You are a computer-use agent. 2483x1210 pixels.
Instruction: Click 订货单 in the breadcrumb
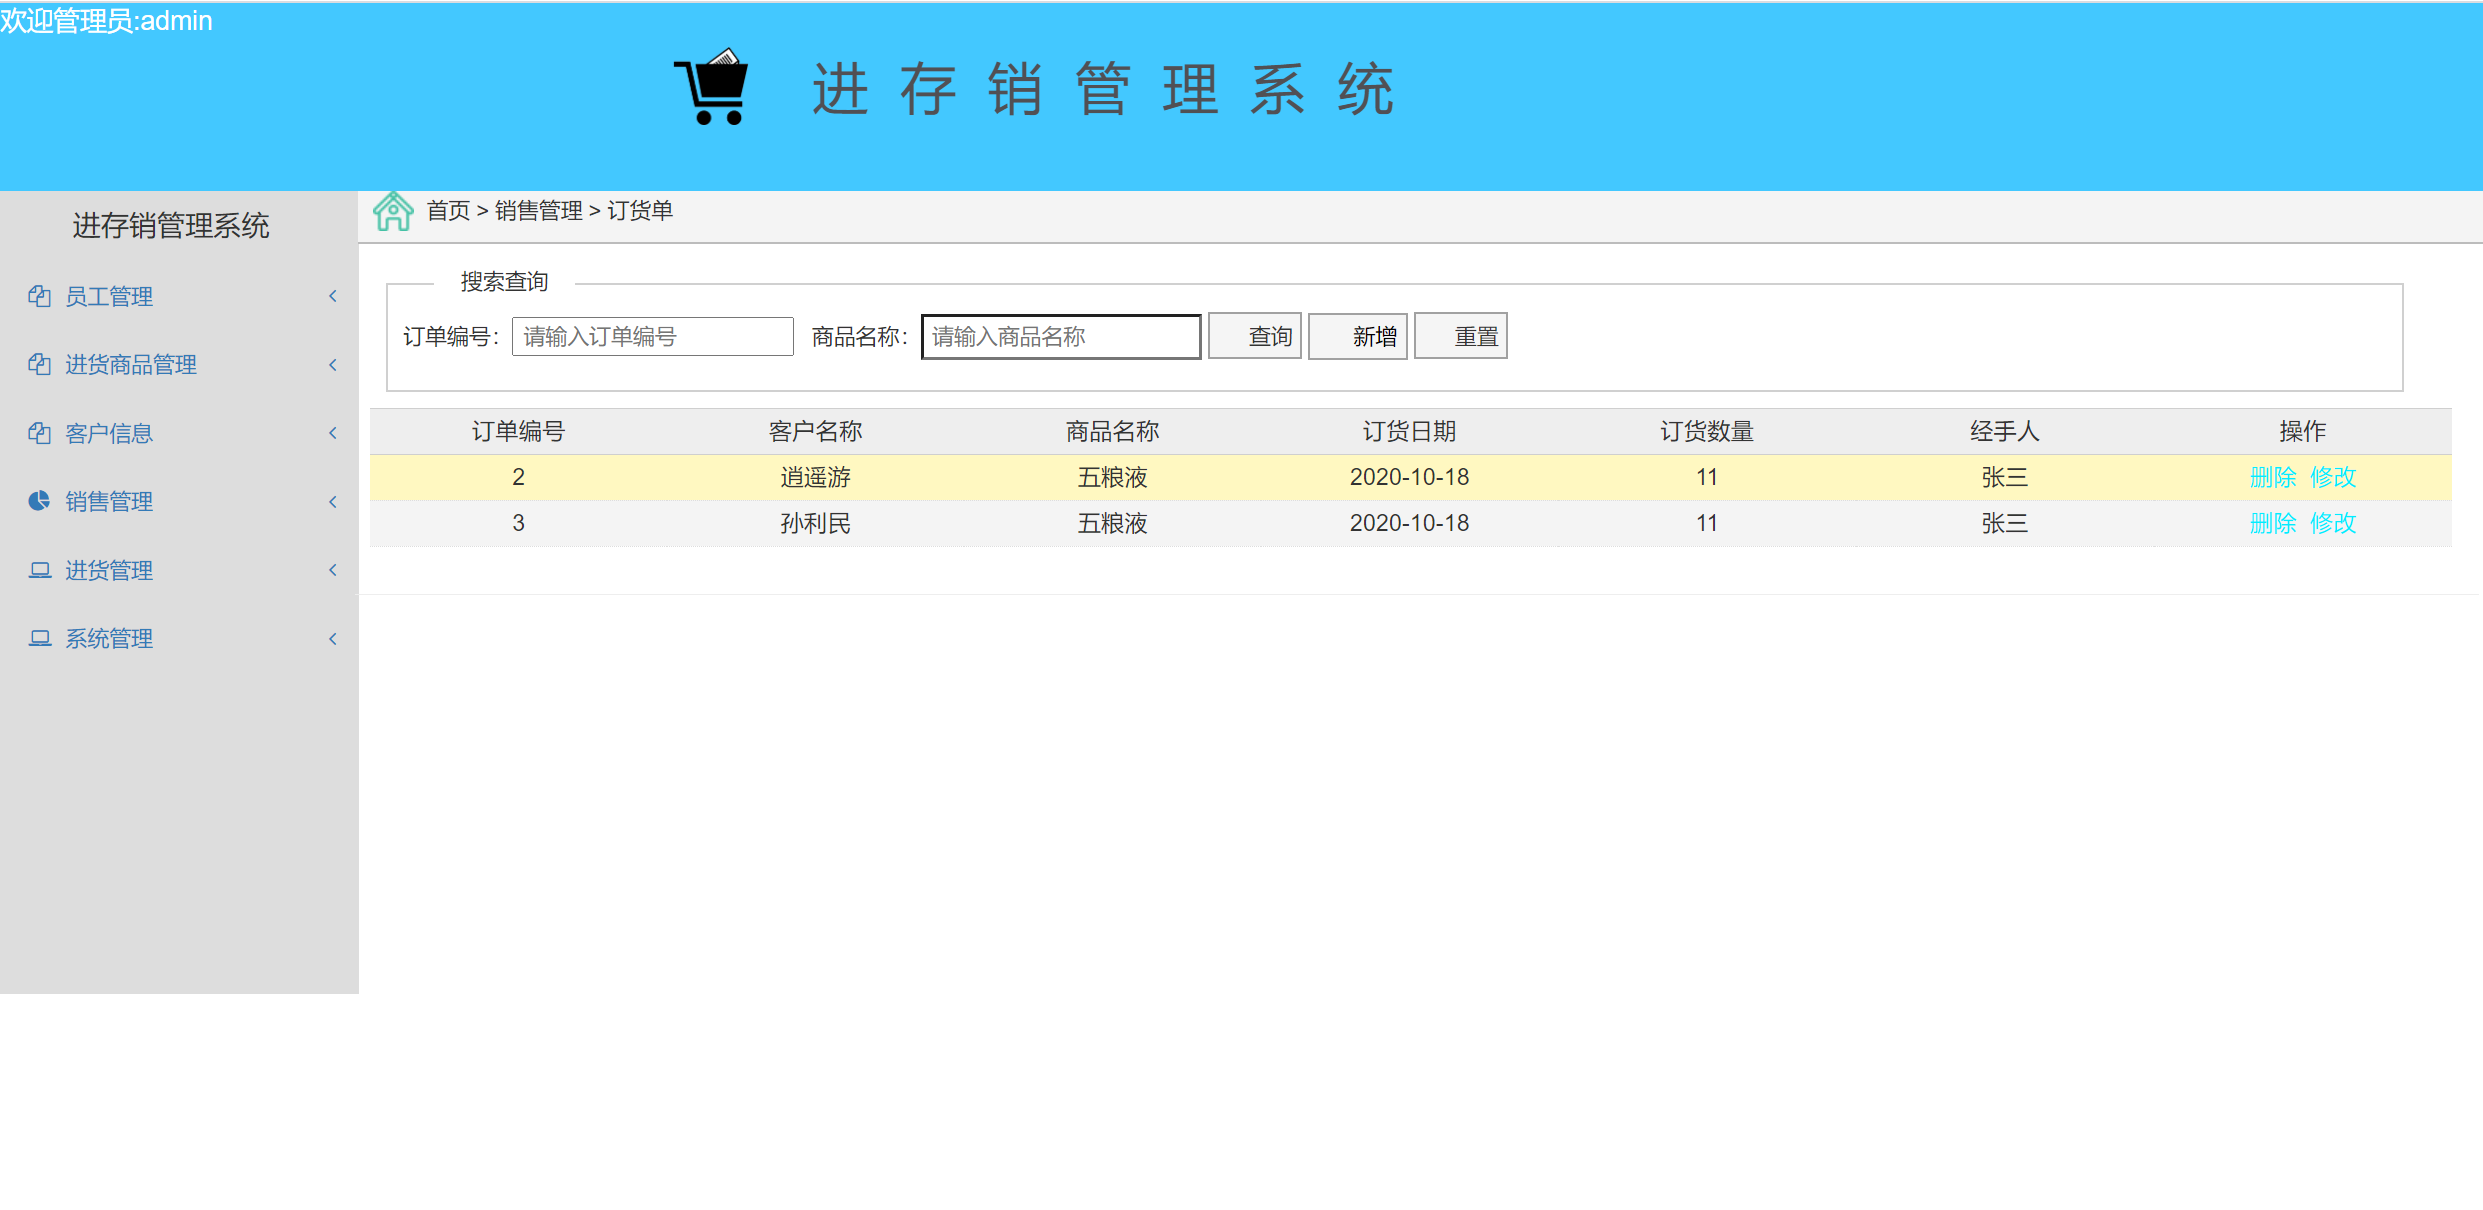(640, 211)
